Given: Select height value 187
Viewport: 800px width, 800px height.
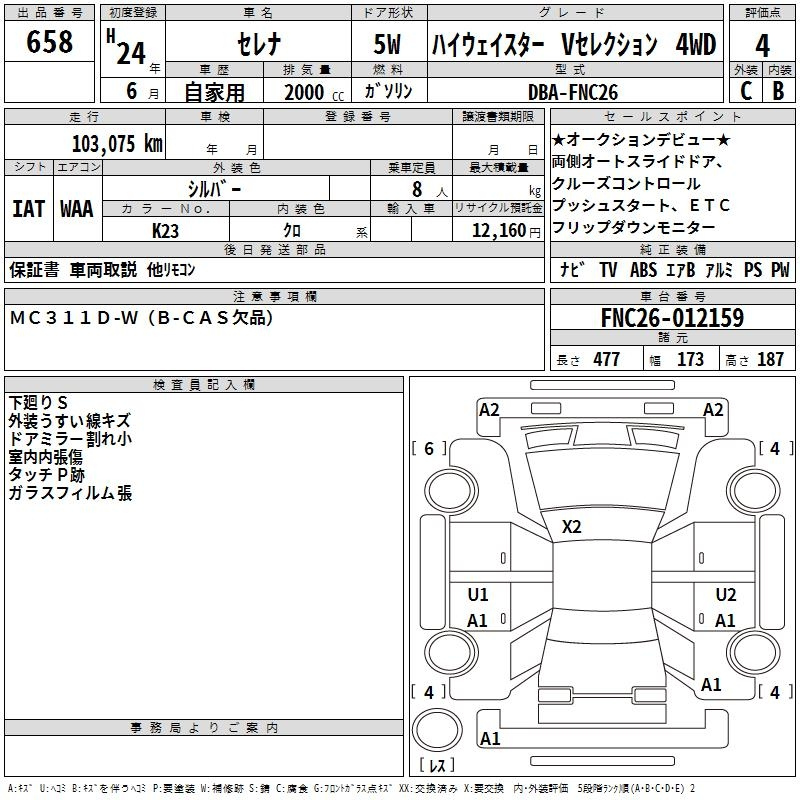Looking at the screenshot, I should pos(770,359).
